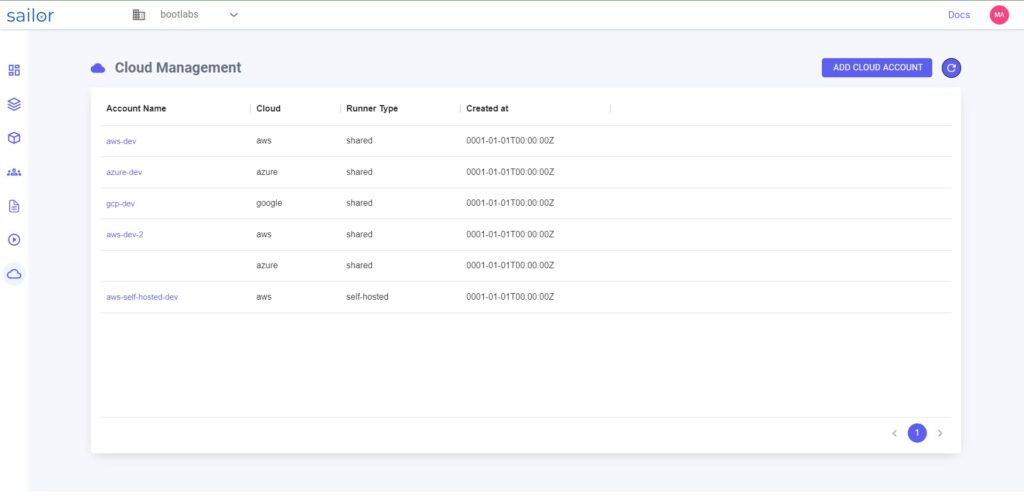
Task: Click the sailor logo
Action: pos(30,15)
